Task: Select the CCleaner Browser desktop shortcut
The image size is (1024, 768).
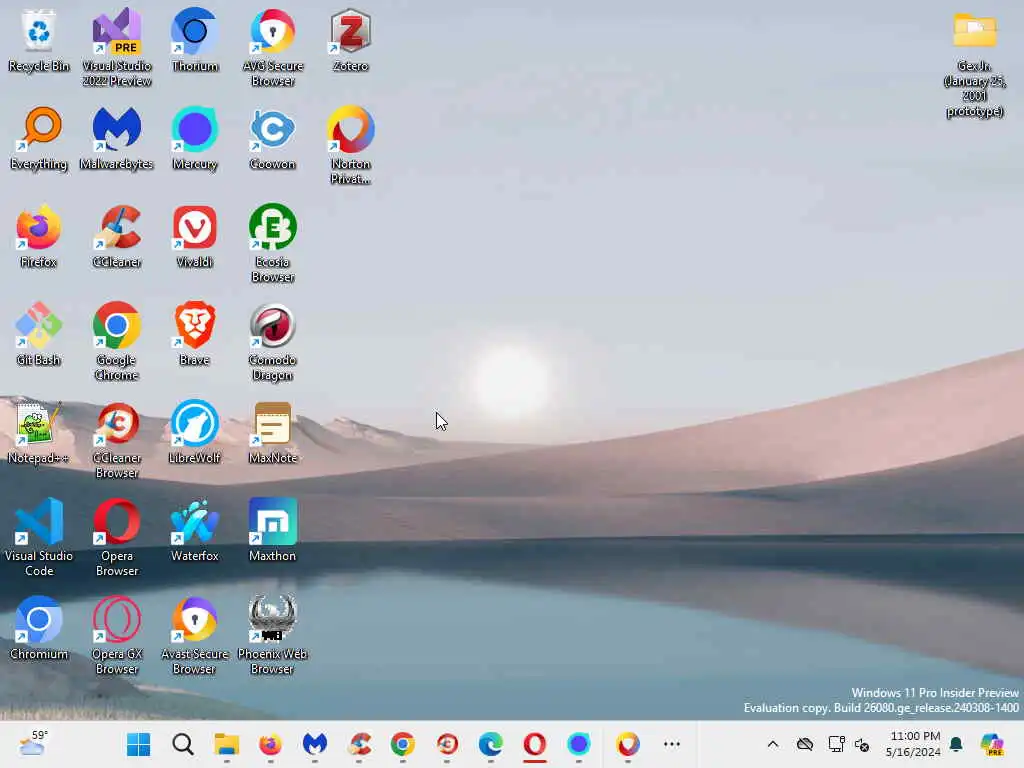Action: 117,439
